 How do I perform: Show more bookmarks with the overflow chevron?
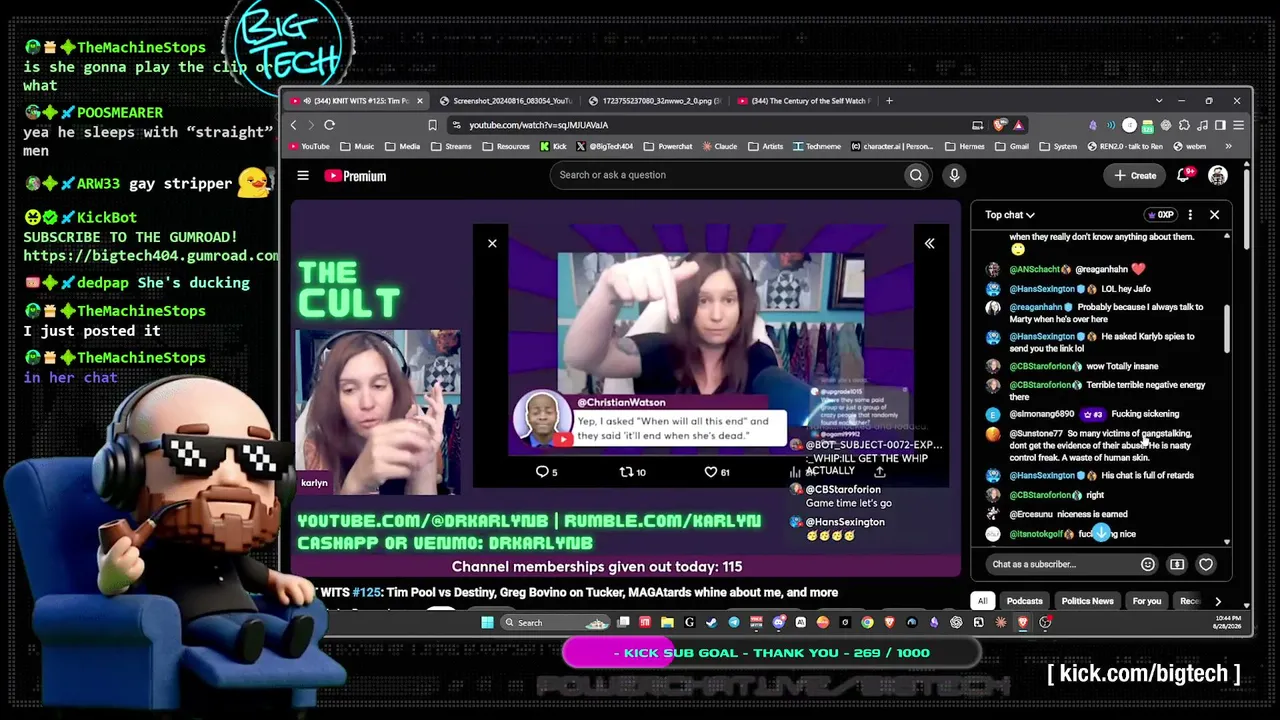[1229, 146]
